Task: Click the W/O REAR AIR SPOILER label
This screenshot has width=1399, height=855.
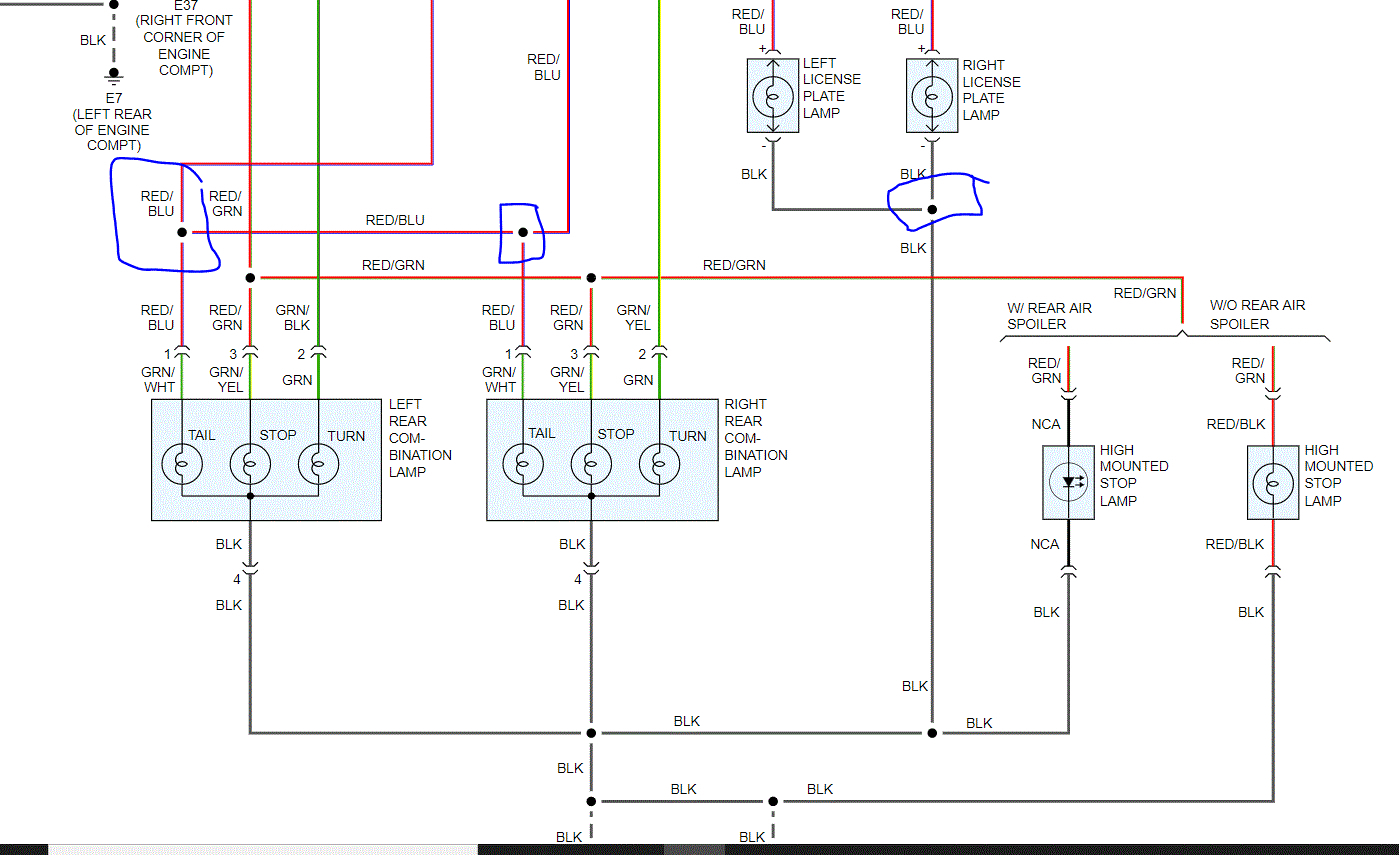Action: click(1257, 315)
